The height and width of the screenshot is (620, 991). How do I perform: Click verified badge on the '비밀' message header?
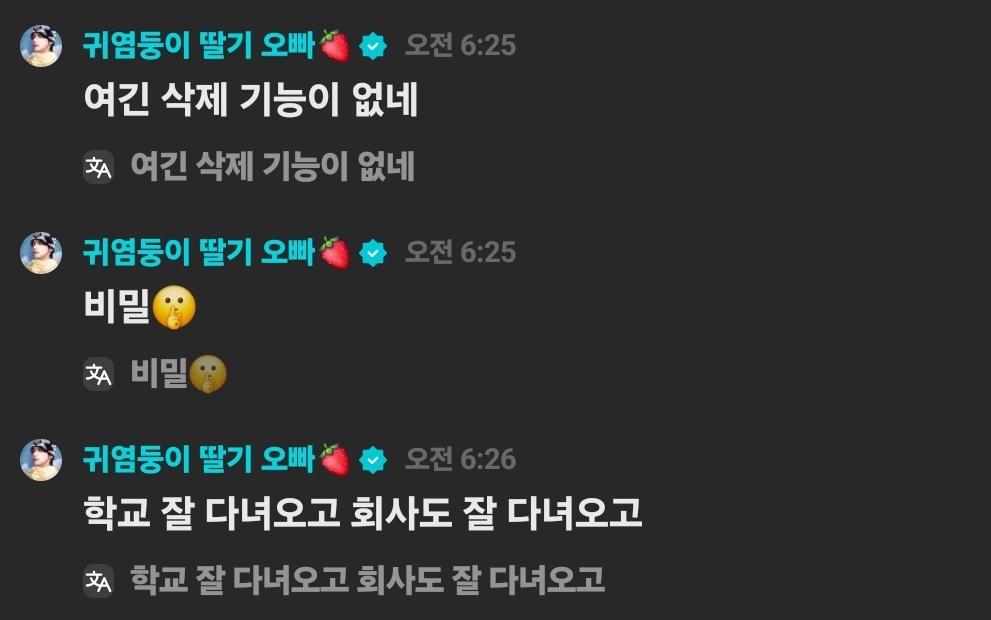pos(373,253)
